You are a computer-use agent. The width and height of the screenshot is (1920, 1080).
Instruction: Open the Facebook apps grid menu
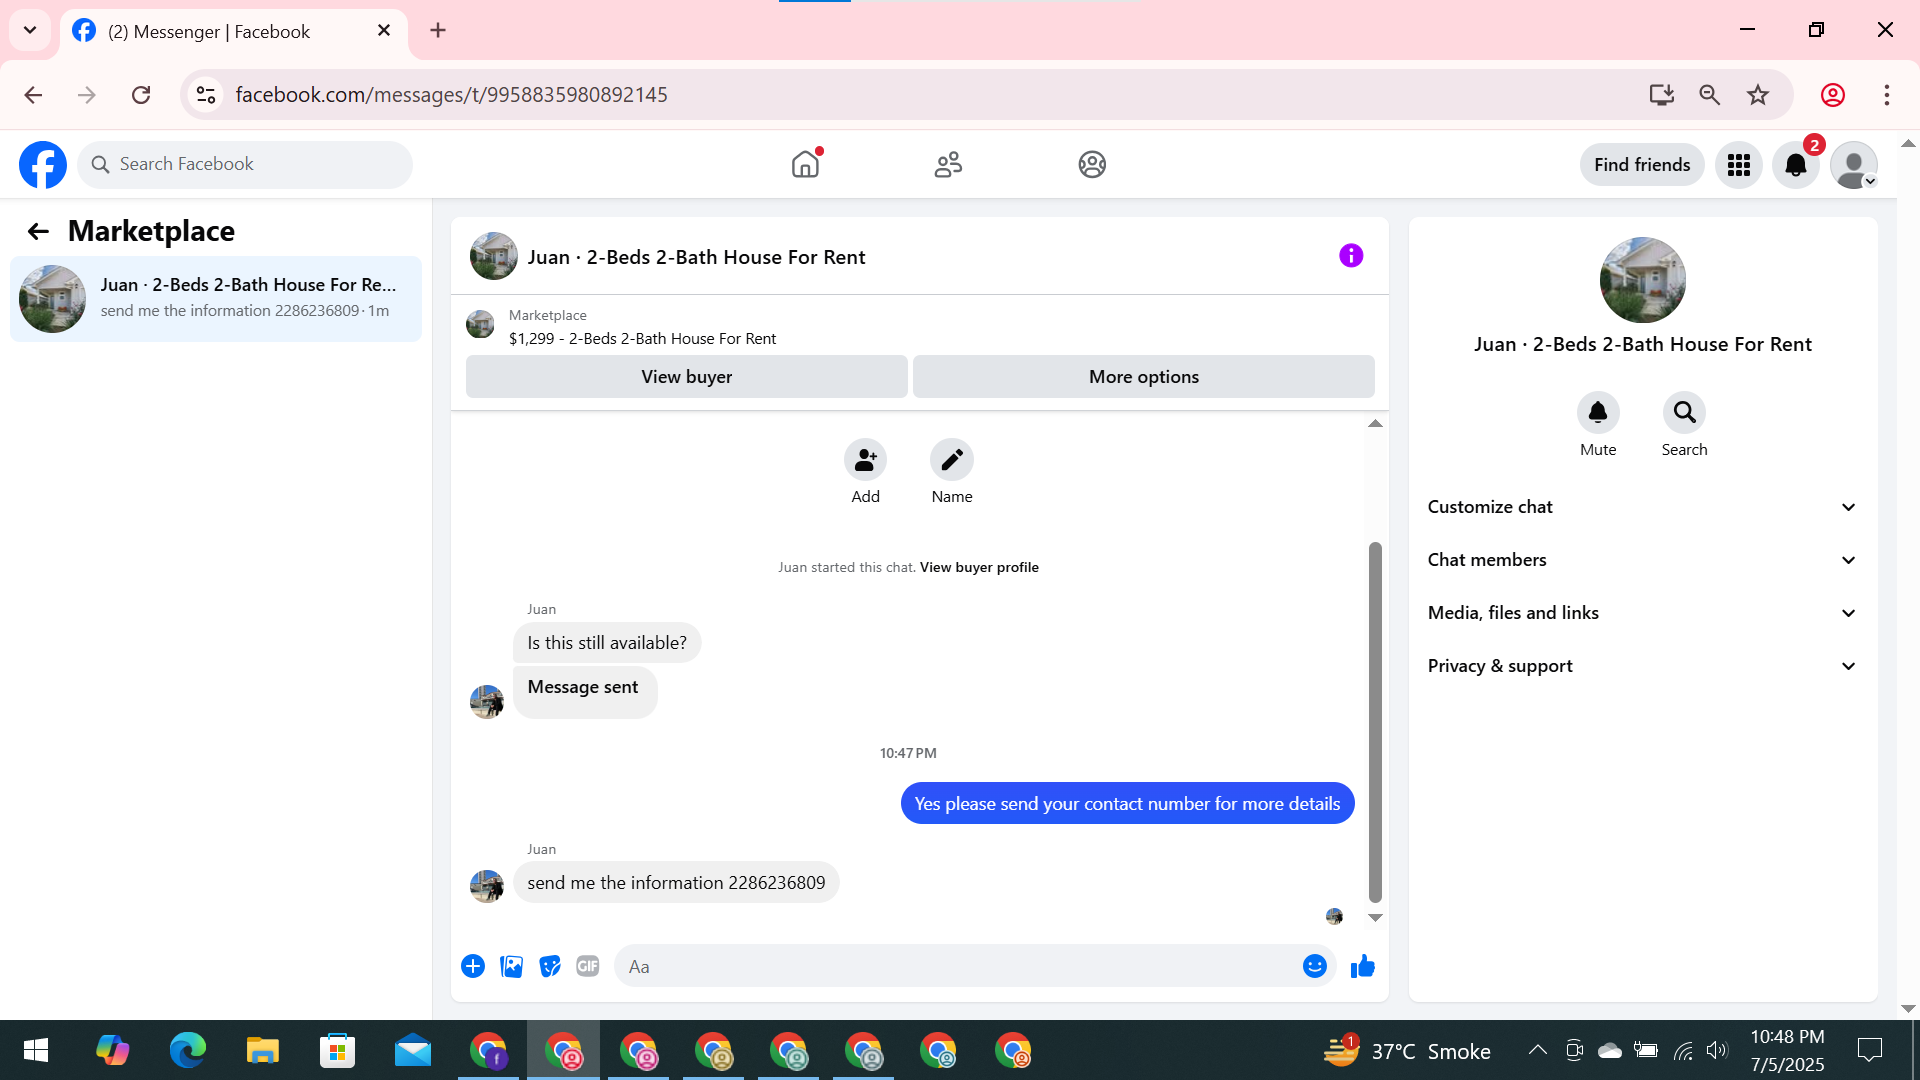[1738, 165]
